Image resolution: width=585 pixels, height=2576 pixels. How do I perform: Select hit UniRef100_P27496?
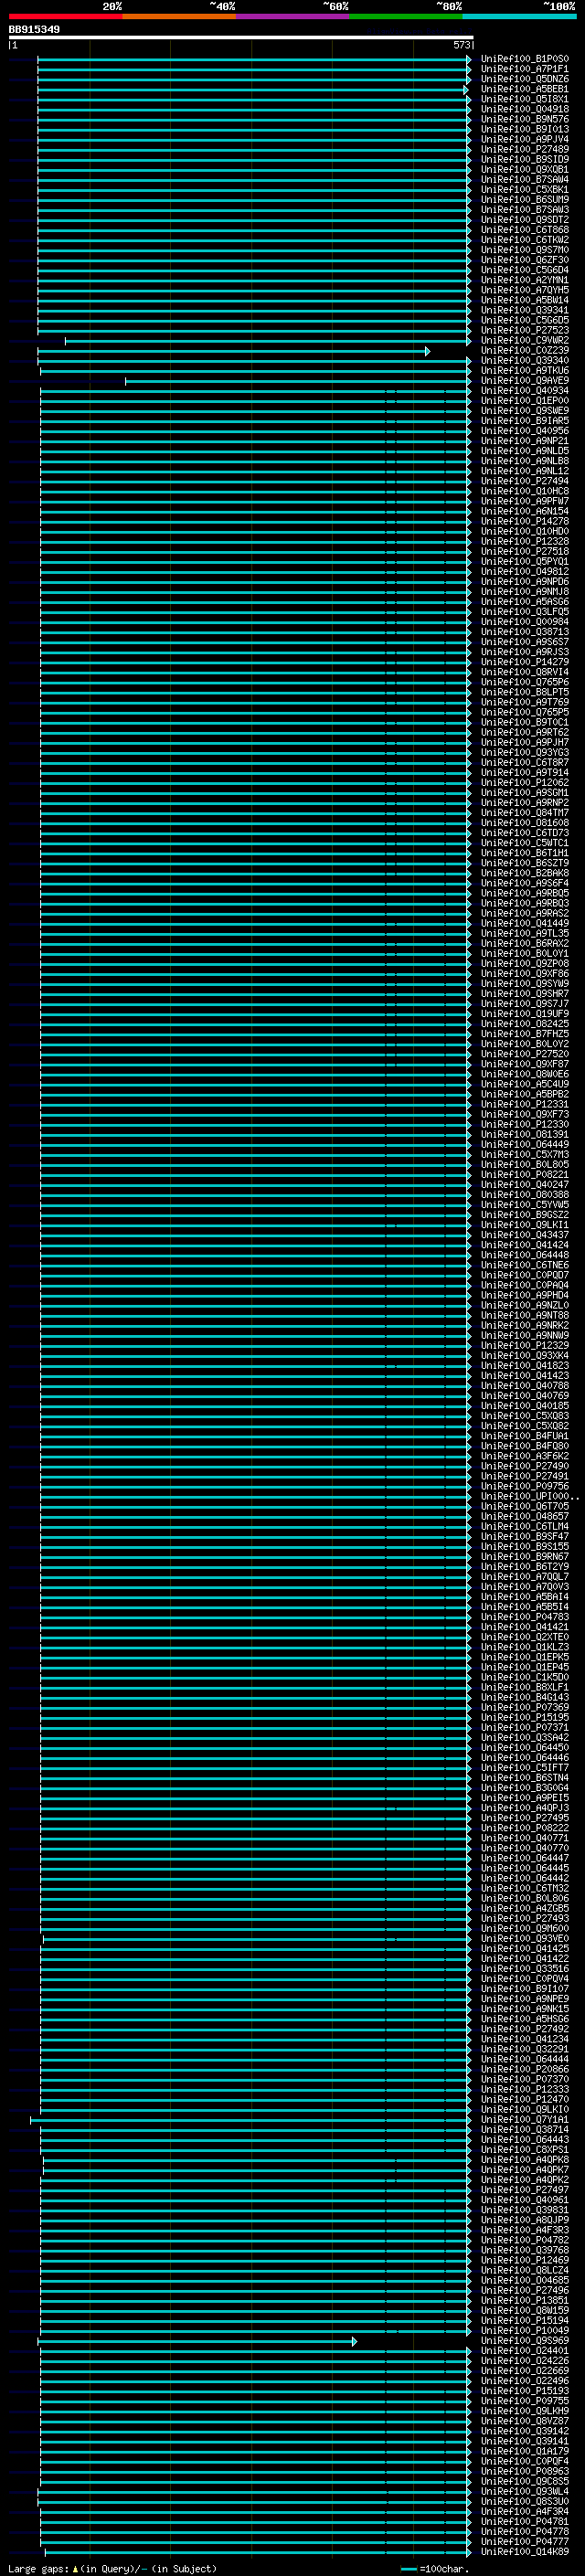(524, 2290)
